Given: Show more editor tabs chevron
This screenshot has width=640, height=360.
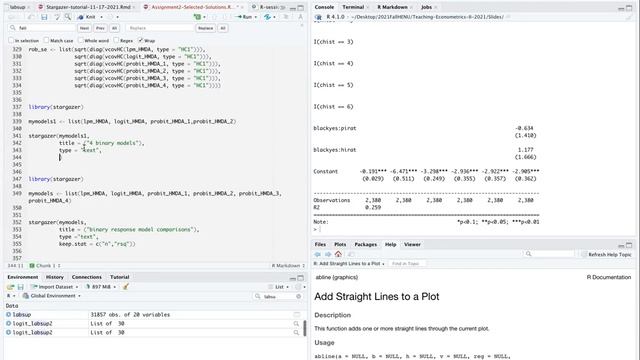Looking at the screenshot, I should (283, 7).
